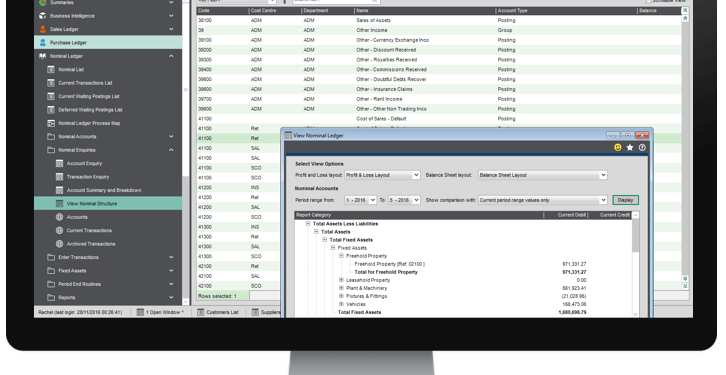Select the Other - Royalties Received row

pyautogui.click(x=439, y=60)
